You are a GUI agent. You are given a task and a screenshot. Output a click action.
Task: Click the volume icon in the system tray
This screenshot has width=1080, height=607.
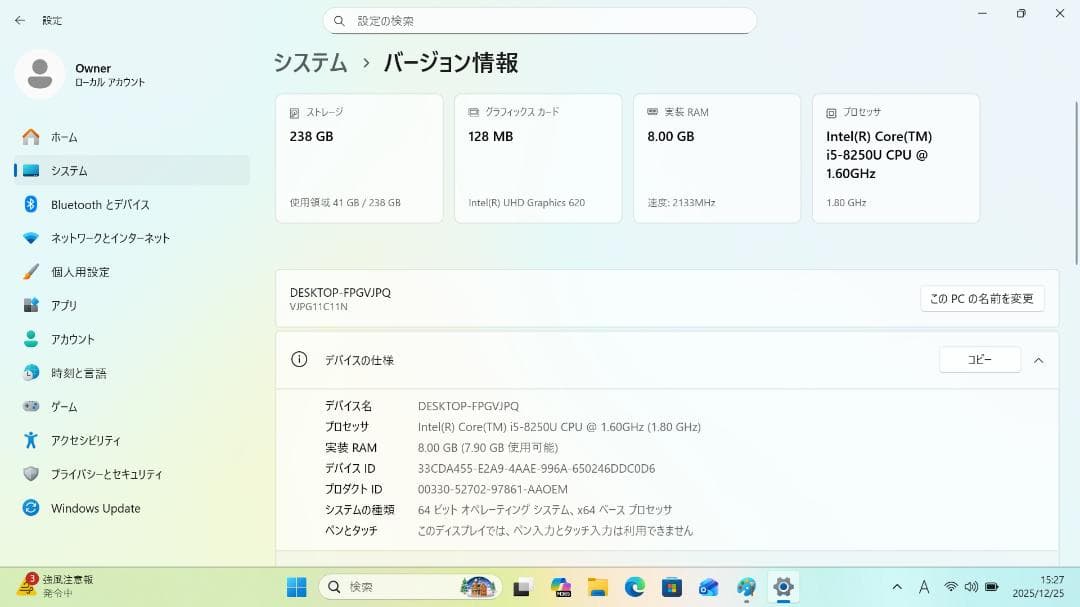[x=970, y=587]
